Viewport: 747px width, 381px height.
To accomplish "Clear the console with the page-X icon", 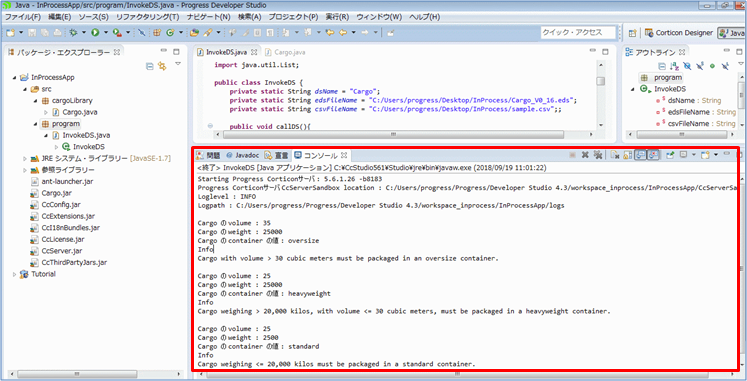I will 615,155.
